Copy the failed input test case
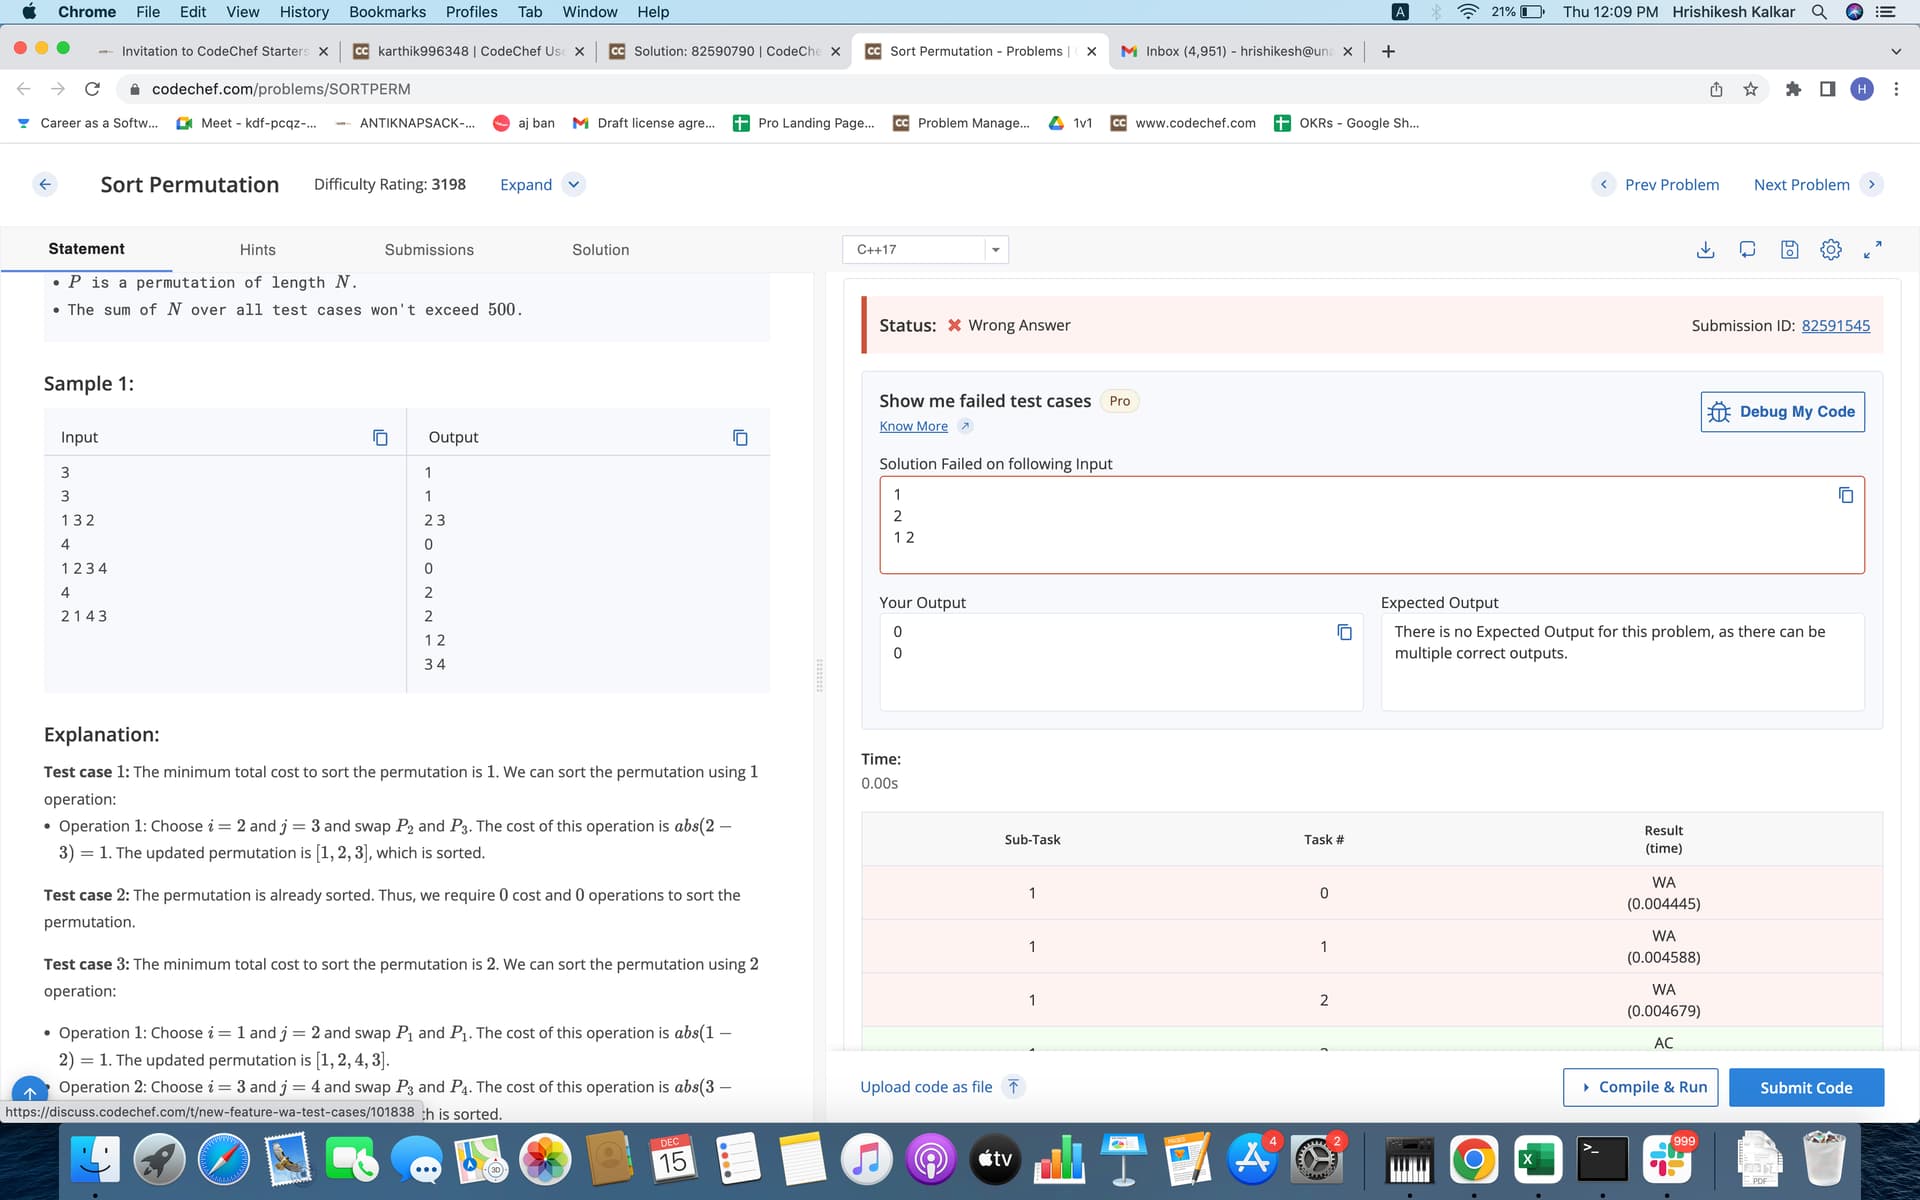Viewport: 1920px width, 1200px height. 1845,495
